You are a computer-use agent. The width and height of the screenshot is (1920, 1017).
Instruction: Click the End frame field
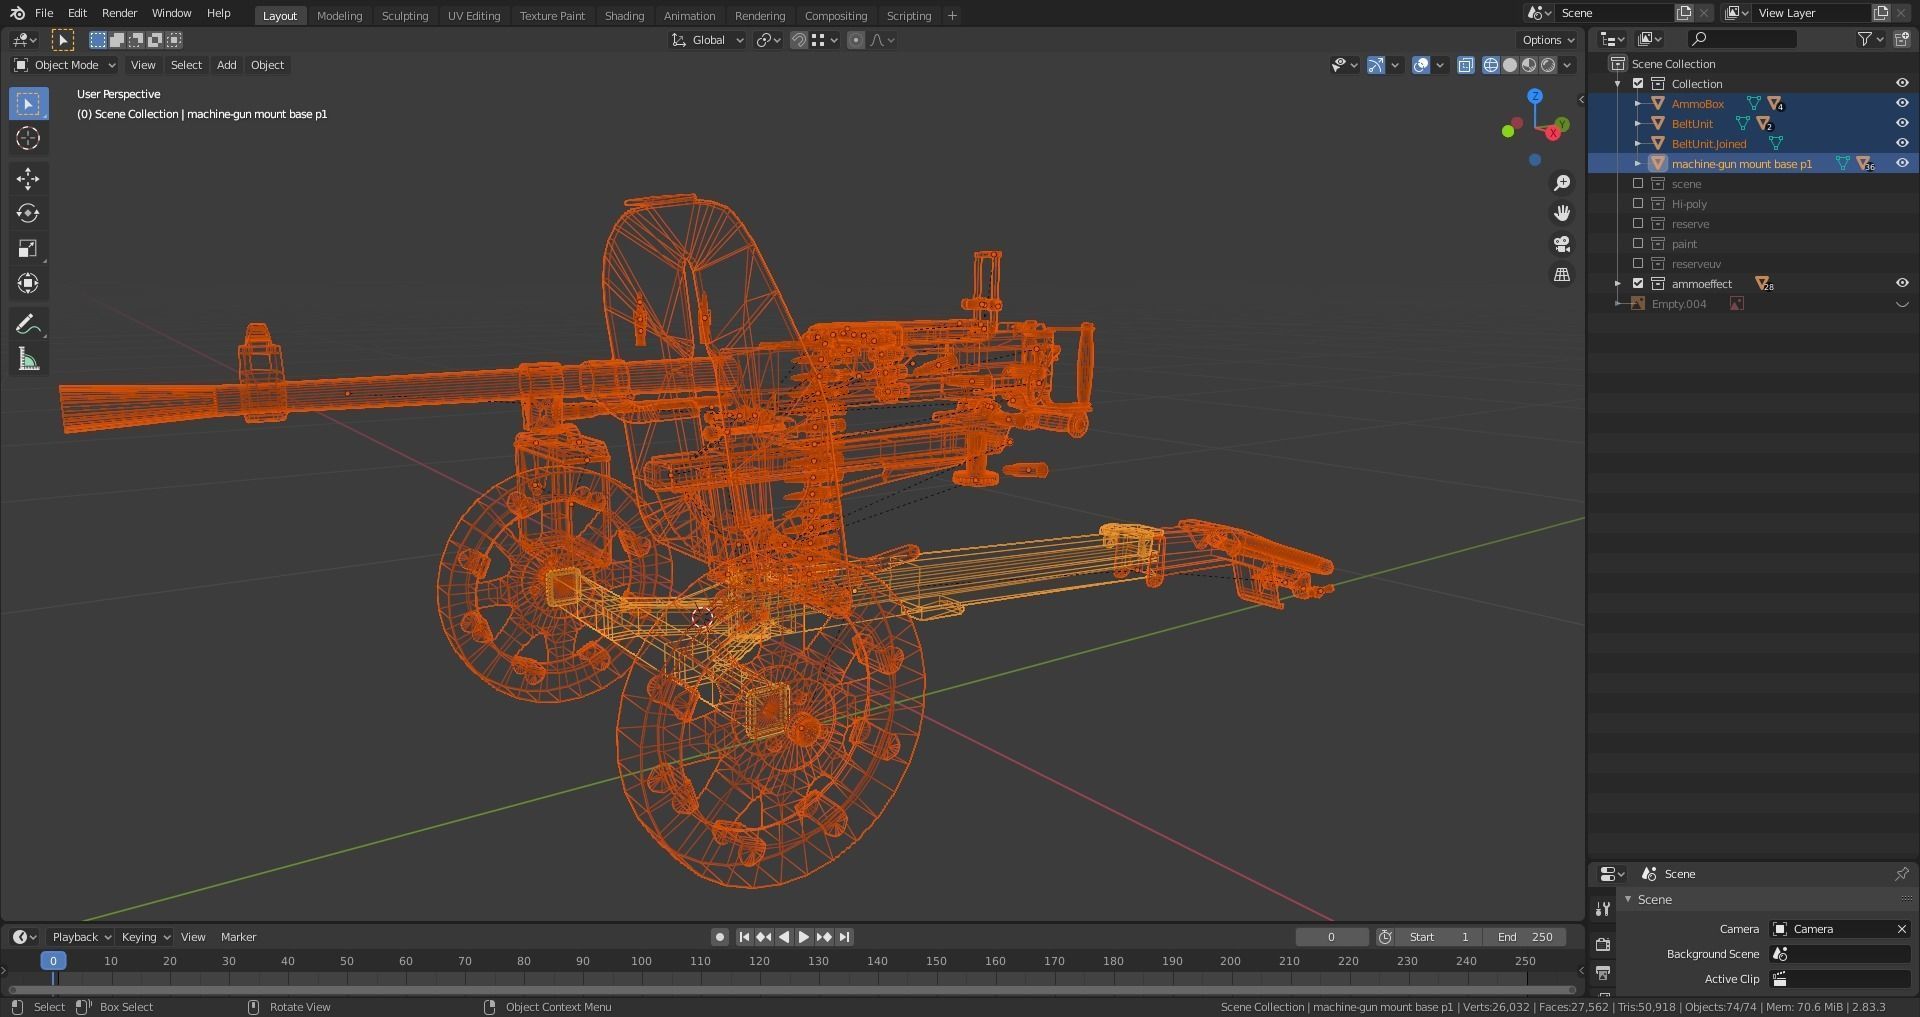pos(1525,937)
